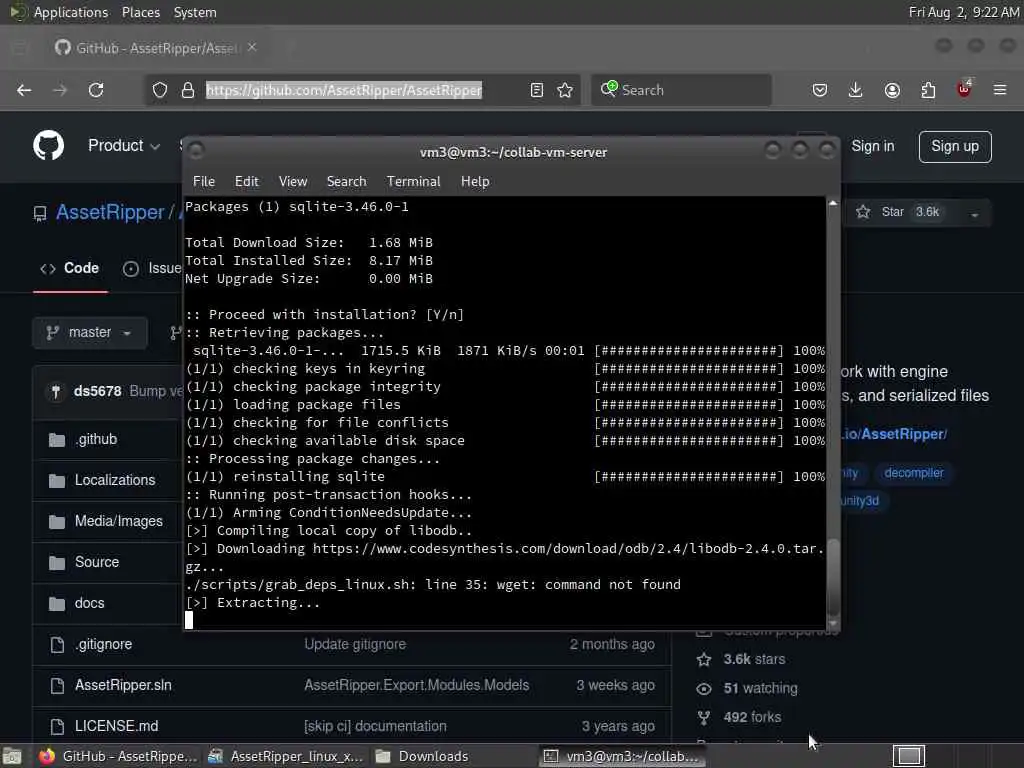Open commit message Update gitignore
This screenshot has height=768, width=1024.
(355, 645)
